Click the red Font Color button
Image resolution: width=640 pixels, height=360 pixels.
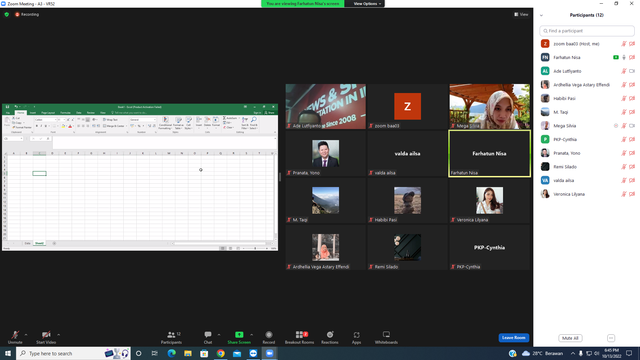tap(70, 126)
